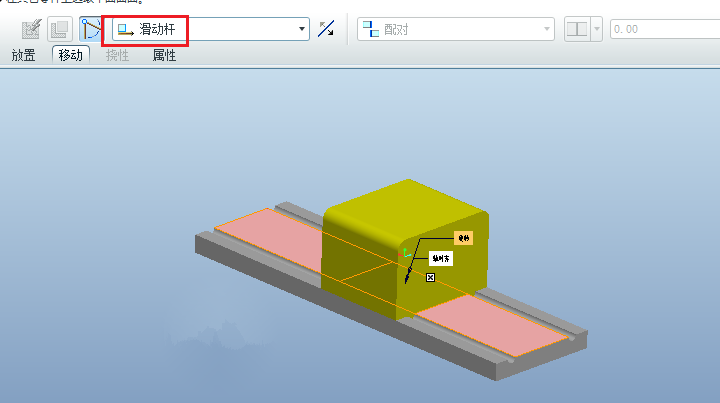This screenshot has height=403, width=720.
Task: Expand the arrow beside offset type button
Action: point(596,29)
